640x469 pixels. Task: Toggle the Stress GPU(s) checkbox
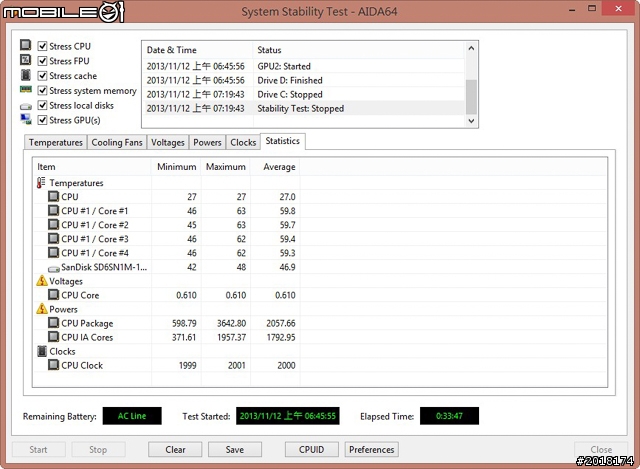pos(42,120)
